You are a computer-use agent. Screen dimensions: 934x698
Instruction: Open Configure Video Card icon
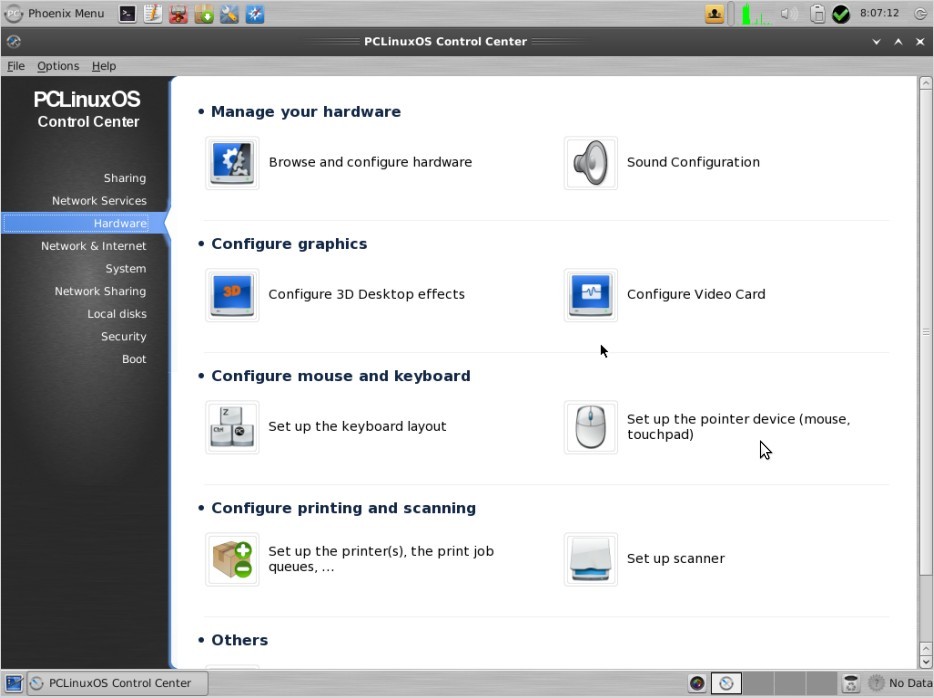590,295
